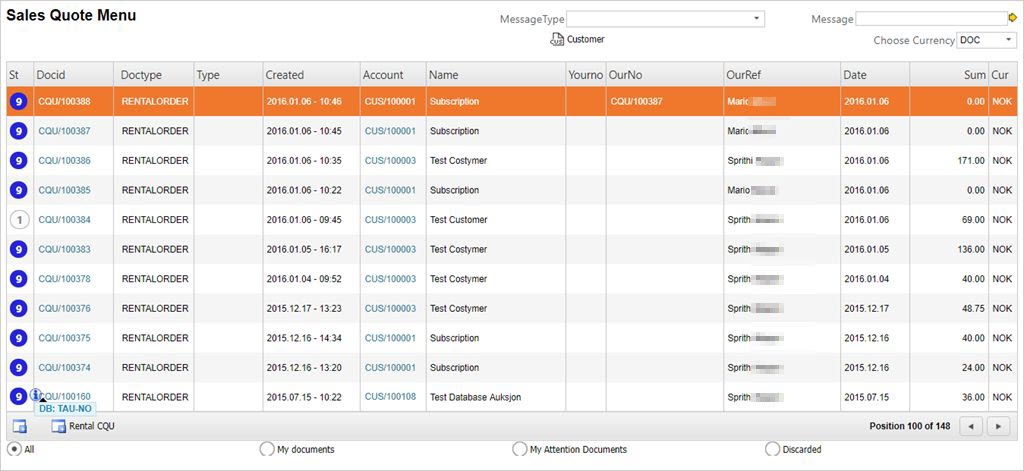Click the yellow arrow beside Message field
1024x471 pixels.
pyautogui.click(x=1012, y=18)
